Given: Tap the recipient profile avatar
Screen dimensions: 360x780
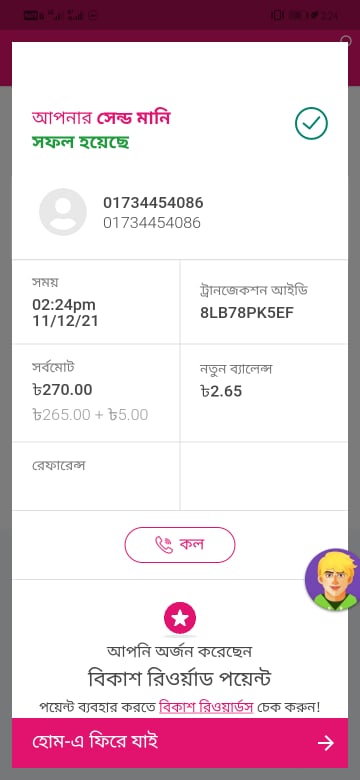Looking at the screenshot, I should point(63,212).
